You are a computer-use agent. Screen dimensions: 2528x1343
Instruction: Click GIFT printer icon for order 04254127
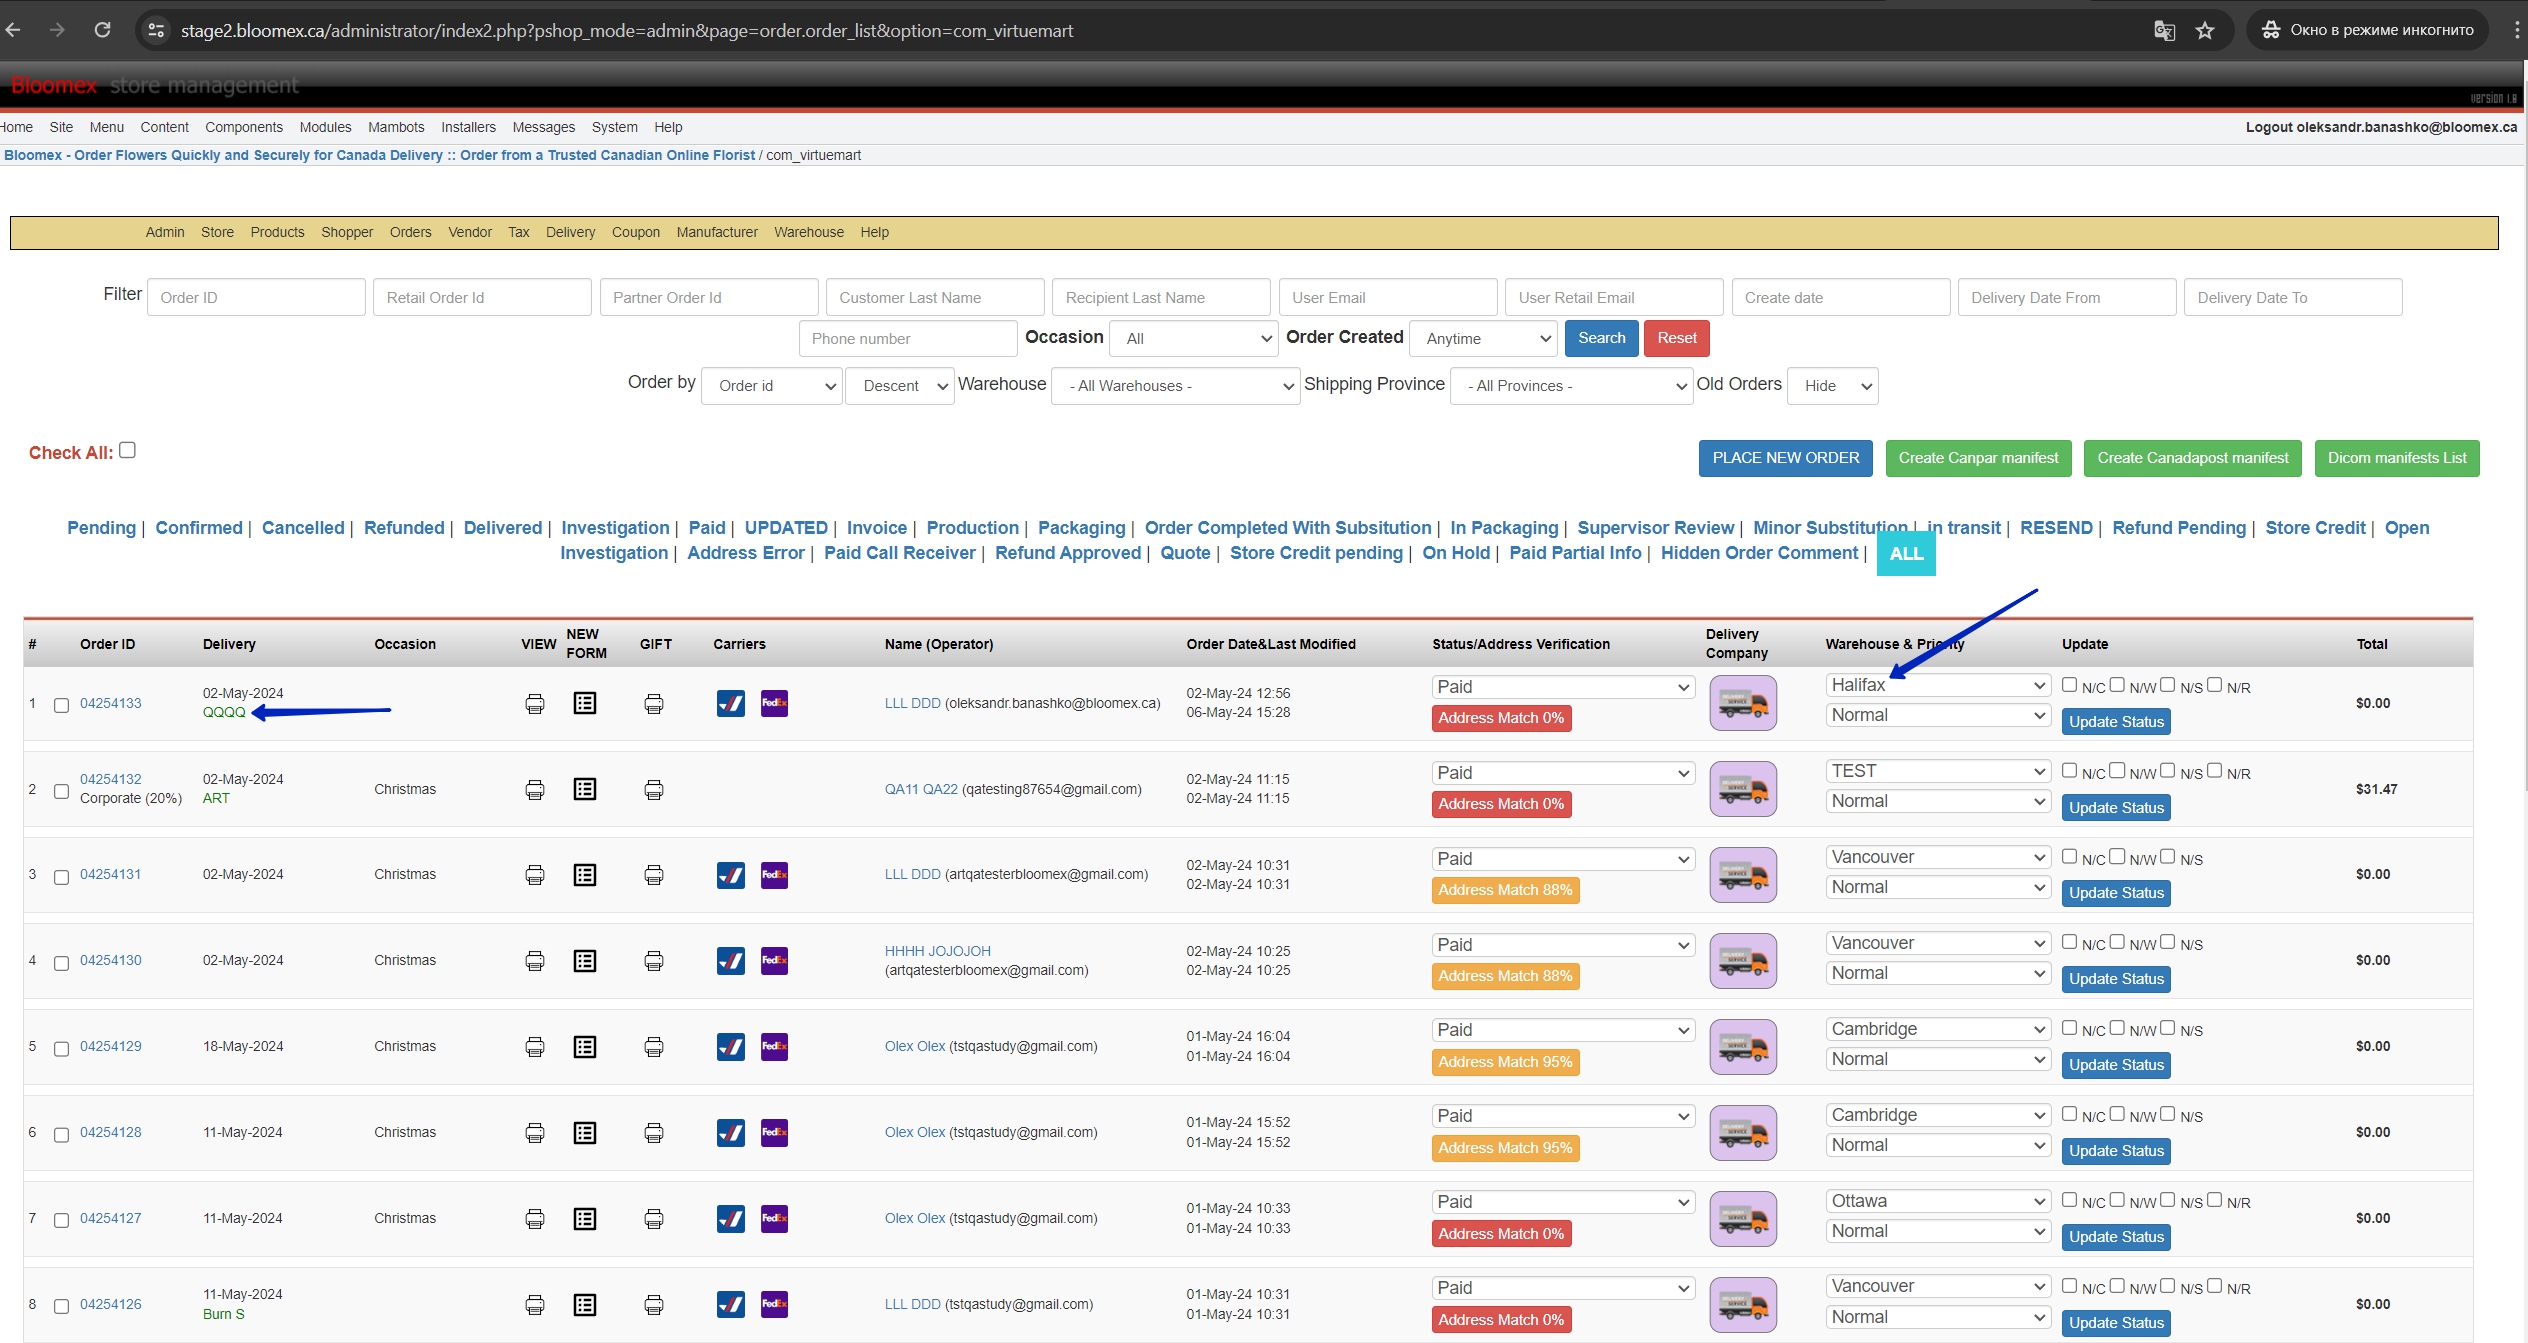(654, 1220)
